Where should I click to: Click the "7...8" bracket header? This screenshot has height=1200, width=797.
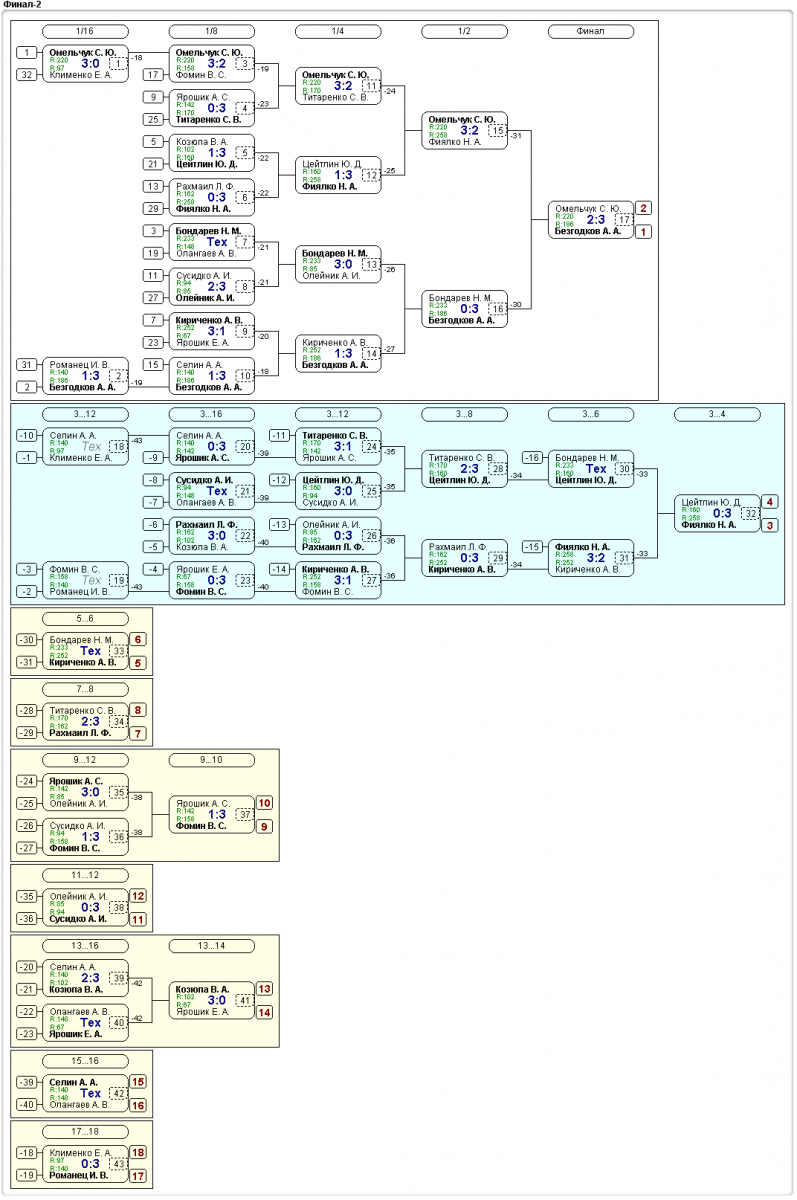point(85,689)
